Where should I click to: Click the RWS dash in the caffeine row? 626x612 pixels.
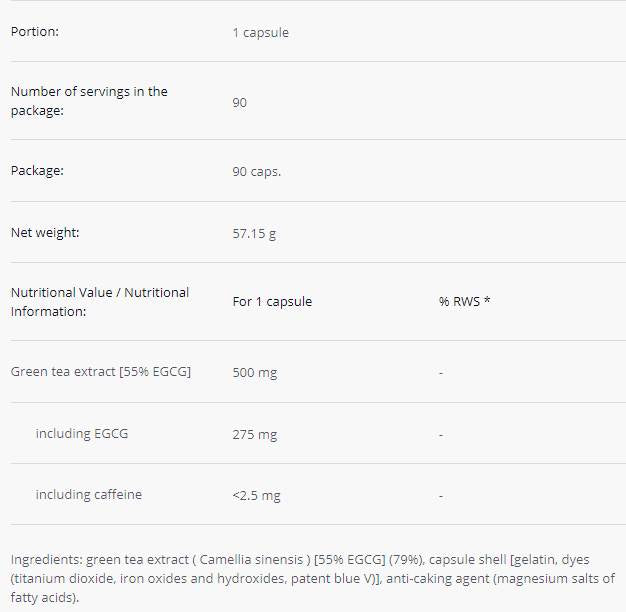pos(441,496)
